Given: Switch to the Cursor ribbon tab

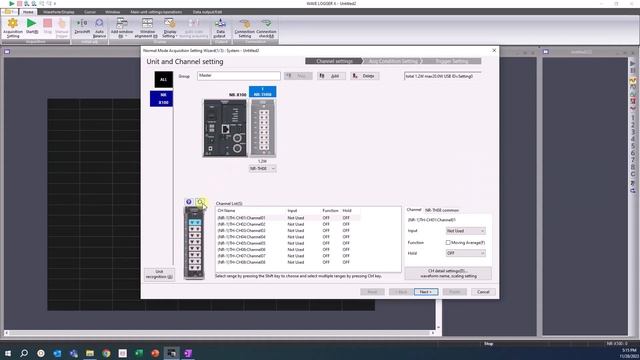Looking at the screenshot, I should (90, 12).
